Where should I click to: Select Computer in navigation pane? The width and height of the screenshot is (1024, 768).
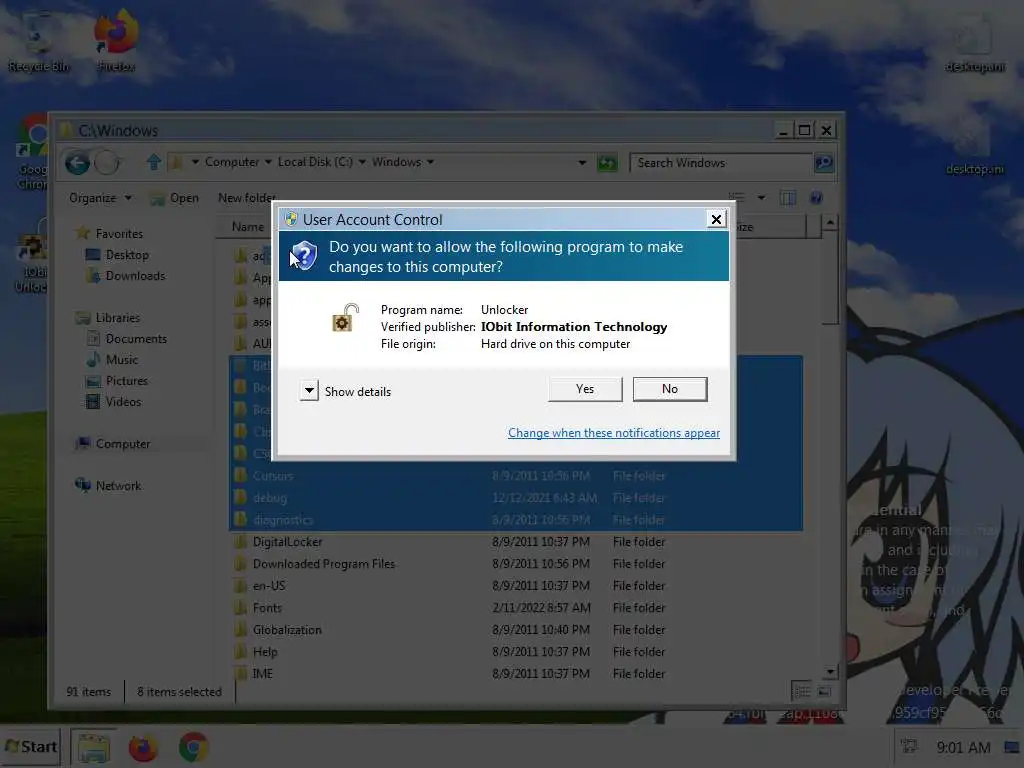[113, 443]
